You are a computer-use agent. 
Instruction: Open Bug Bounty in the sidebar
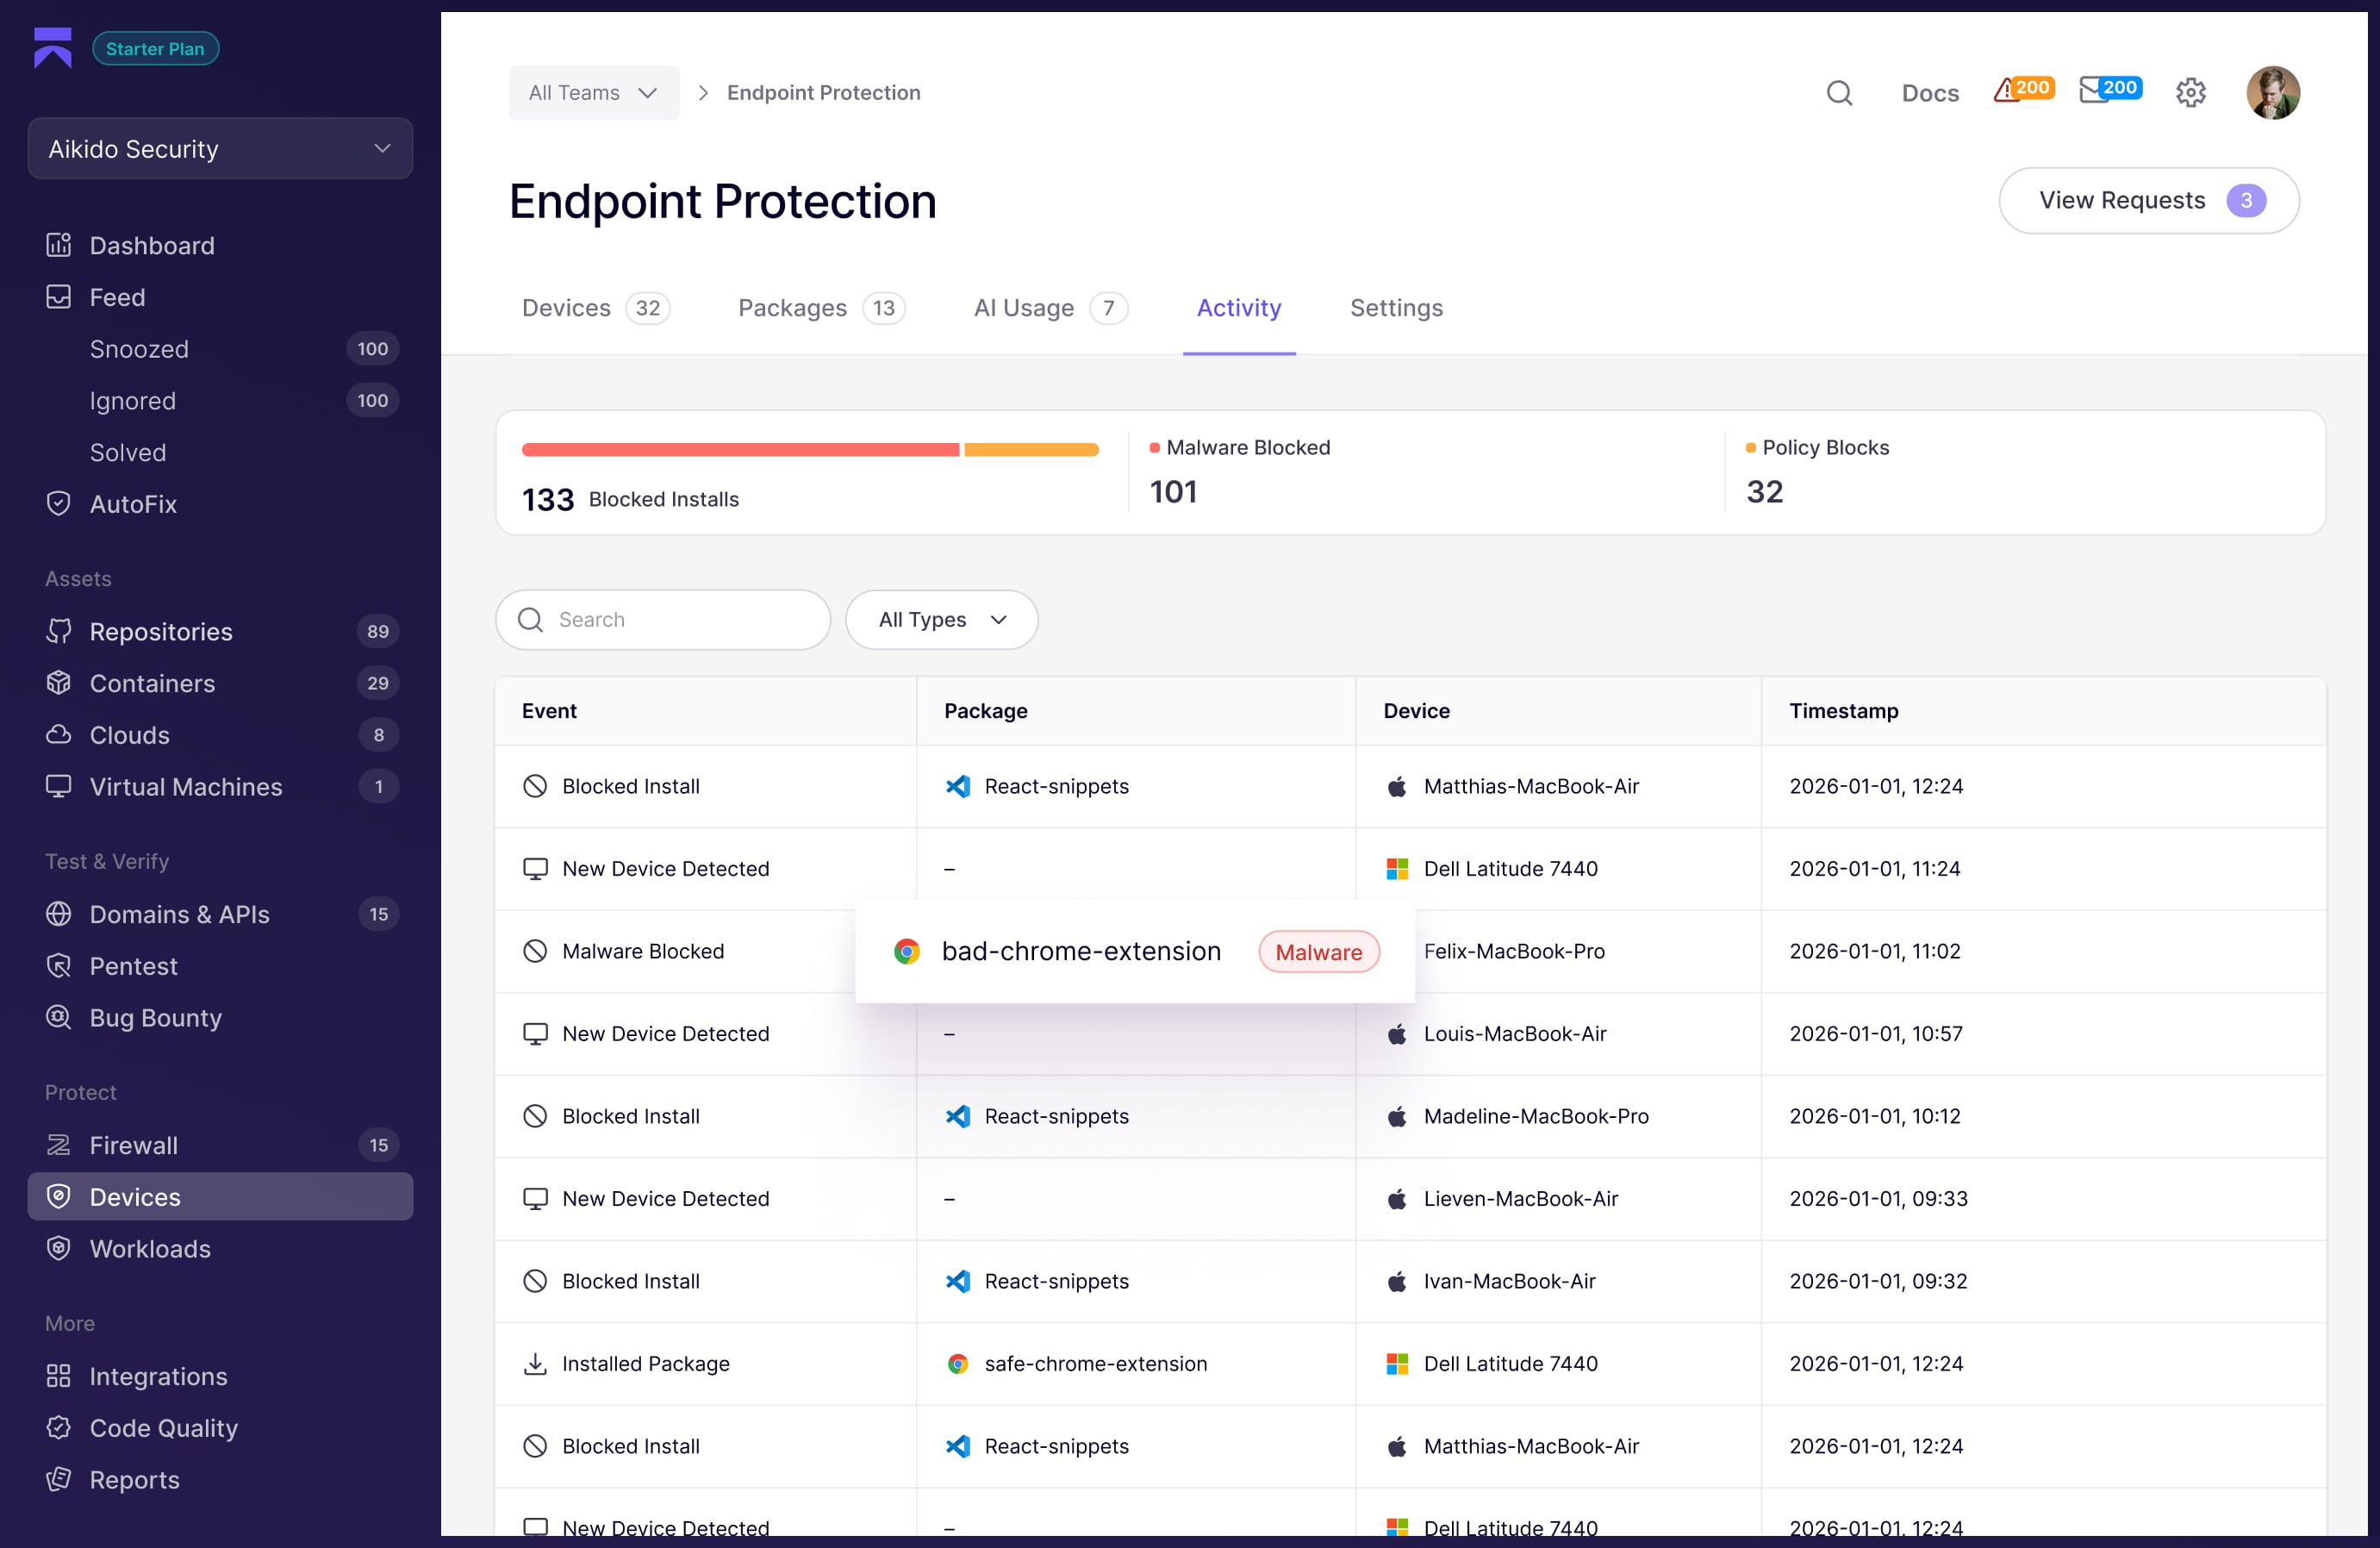[155, 1018]
